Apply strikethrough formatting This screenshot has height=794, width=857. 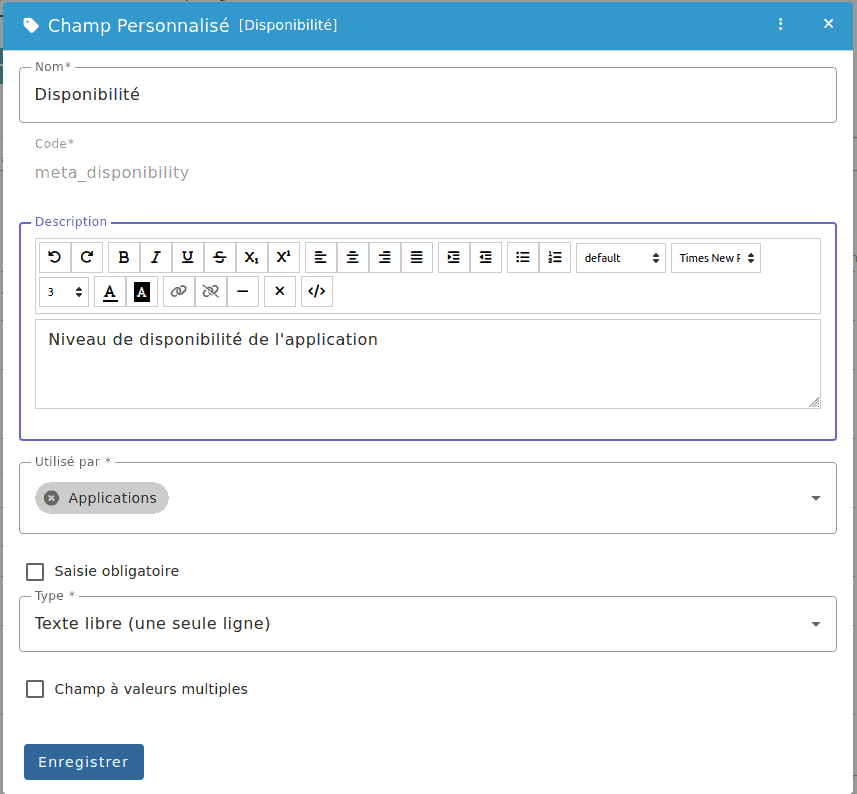[220, 257]
